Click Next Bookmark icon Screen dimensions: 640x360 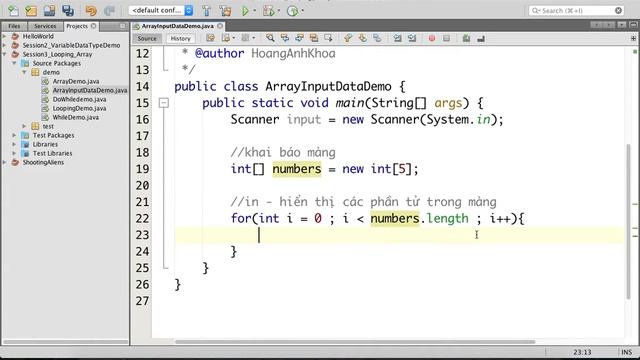coord(362,38)
